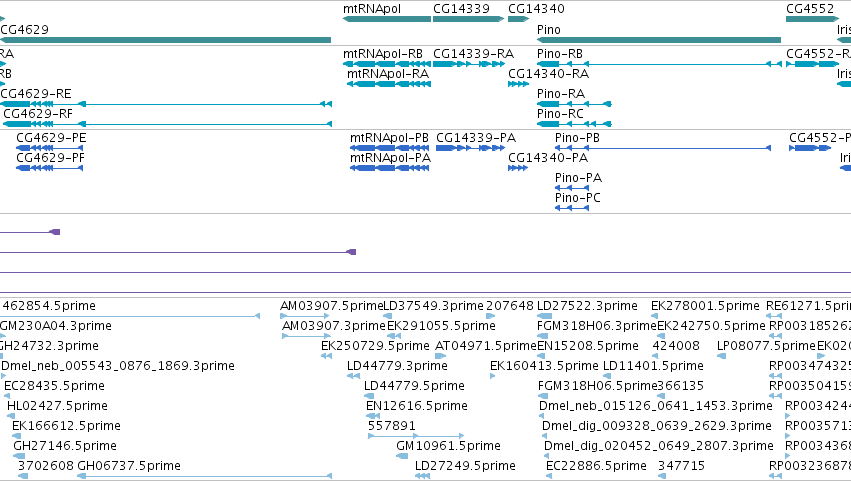Click EST LD44779.5prime

(414, 386)
